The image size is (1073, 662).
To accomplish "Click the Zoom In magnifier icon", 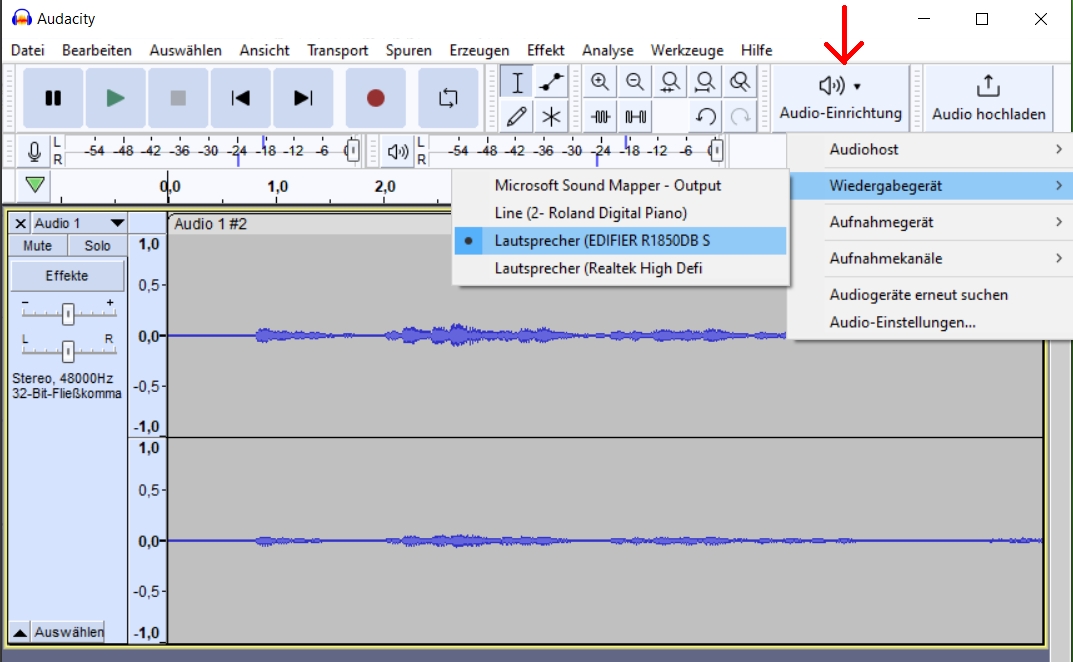I will [600, 82].
